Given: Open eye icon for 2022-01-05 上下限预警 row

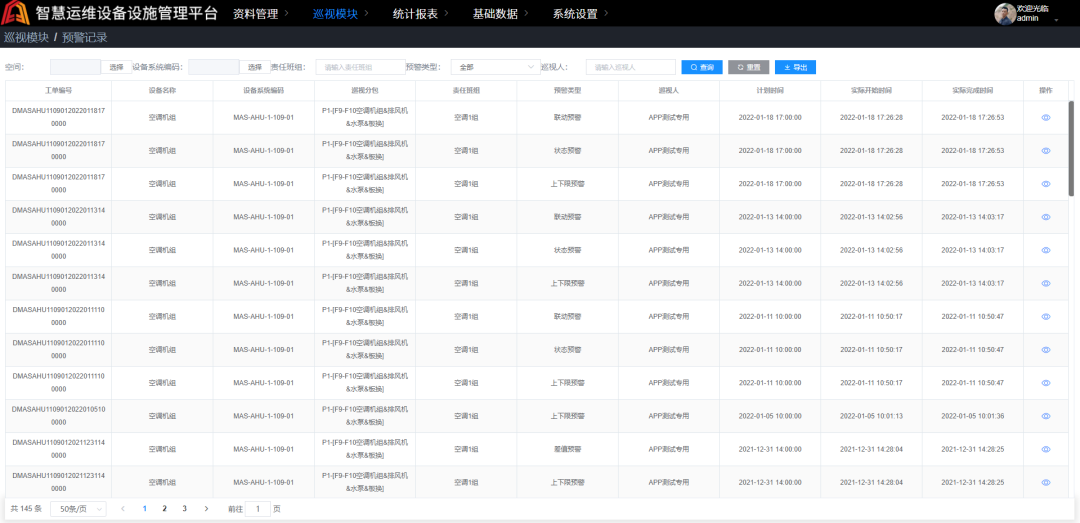Looking at the screenshot, I should (x=1046, y=416).
